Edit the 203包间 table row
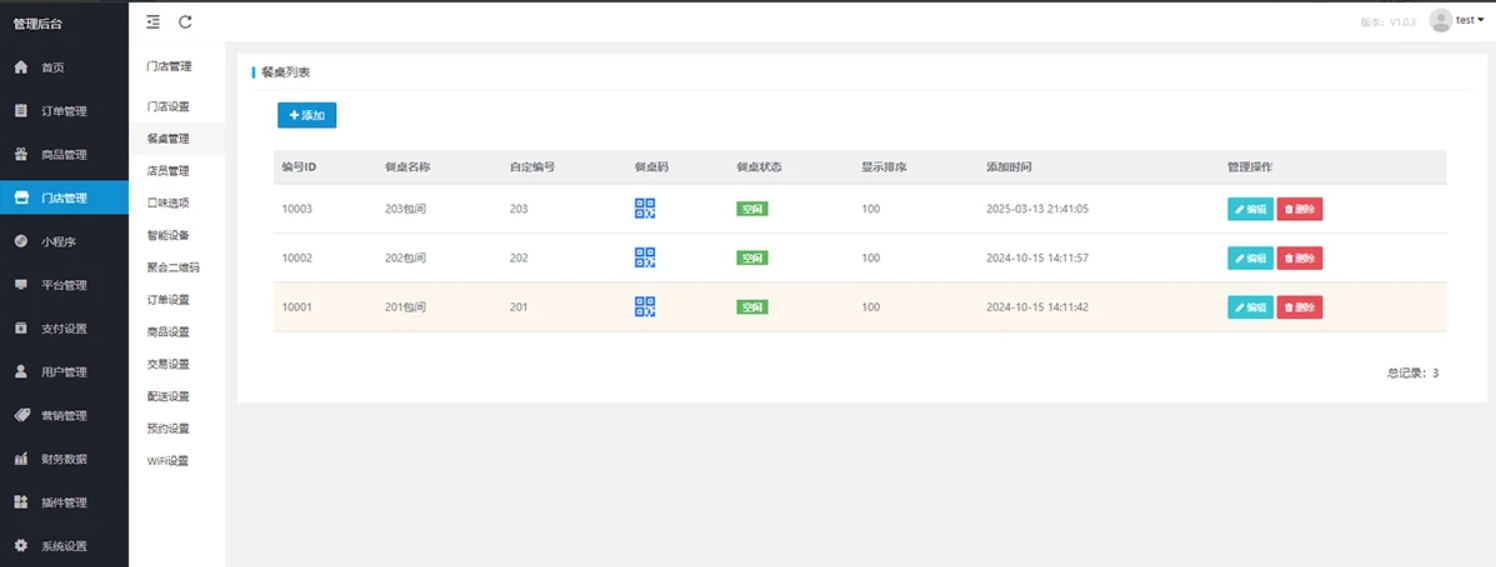Image resolution: width=1496 pixels, height=567 pixels. coord(1250,209)
